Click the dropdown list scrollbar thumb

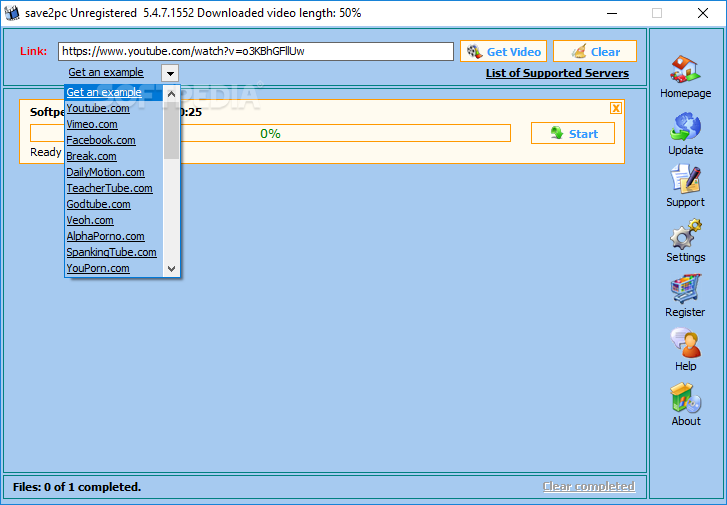coord(172,131)
